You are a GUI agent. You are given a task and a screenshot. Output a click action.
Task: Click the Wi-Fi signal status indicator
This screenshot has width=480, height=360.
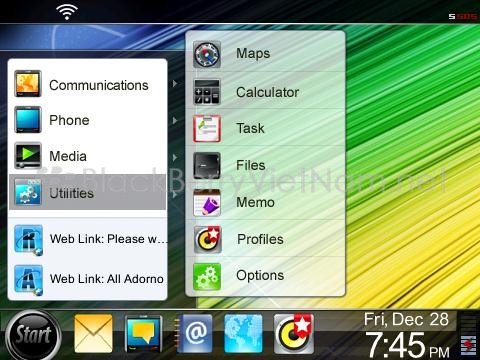pos(67,12)
